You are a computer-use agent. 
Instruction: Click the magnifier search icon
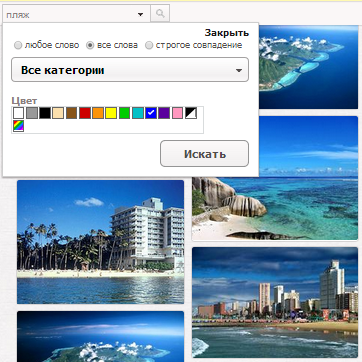coord(160,14)
